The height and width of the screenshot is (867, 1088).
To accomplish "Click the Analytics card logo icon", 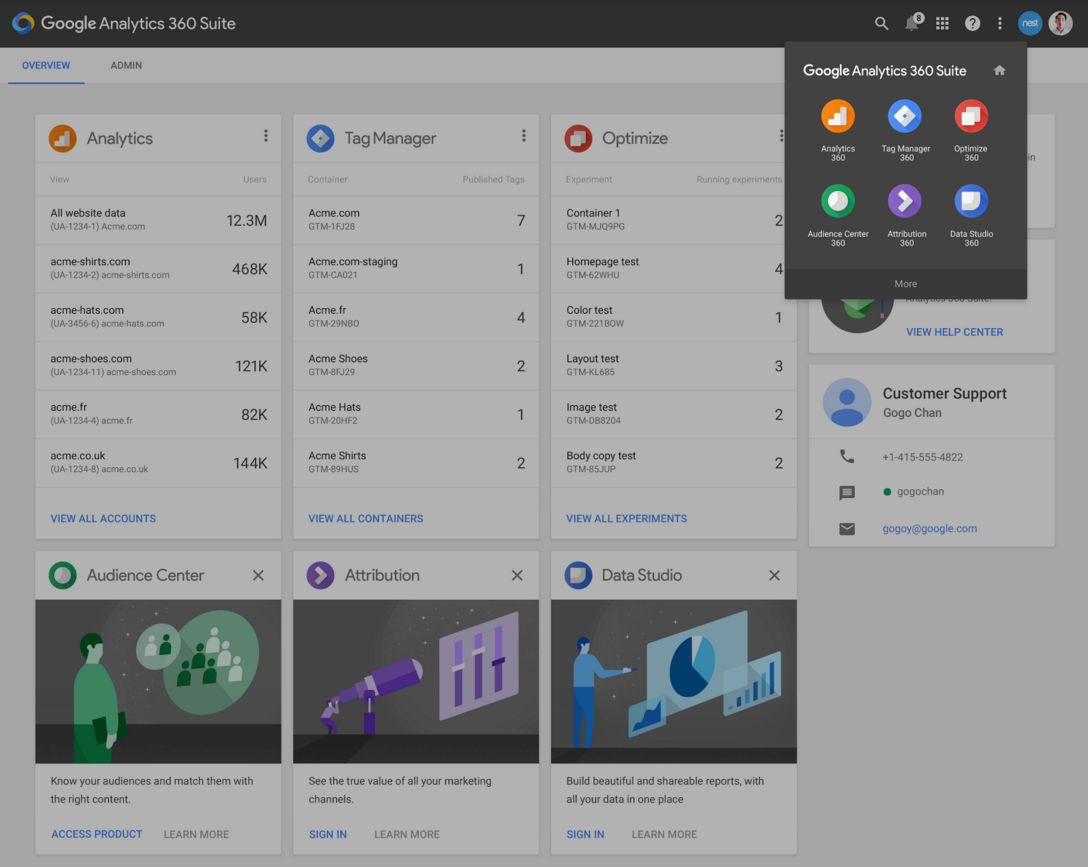I will pos(62,138).
